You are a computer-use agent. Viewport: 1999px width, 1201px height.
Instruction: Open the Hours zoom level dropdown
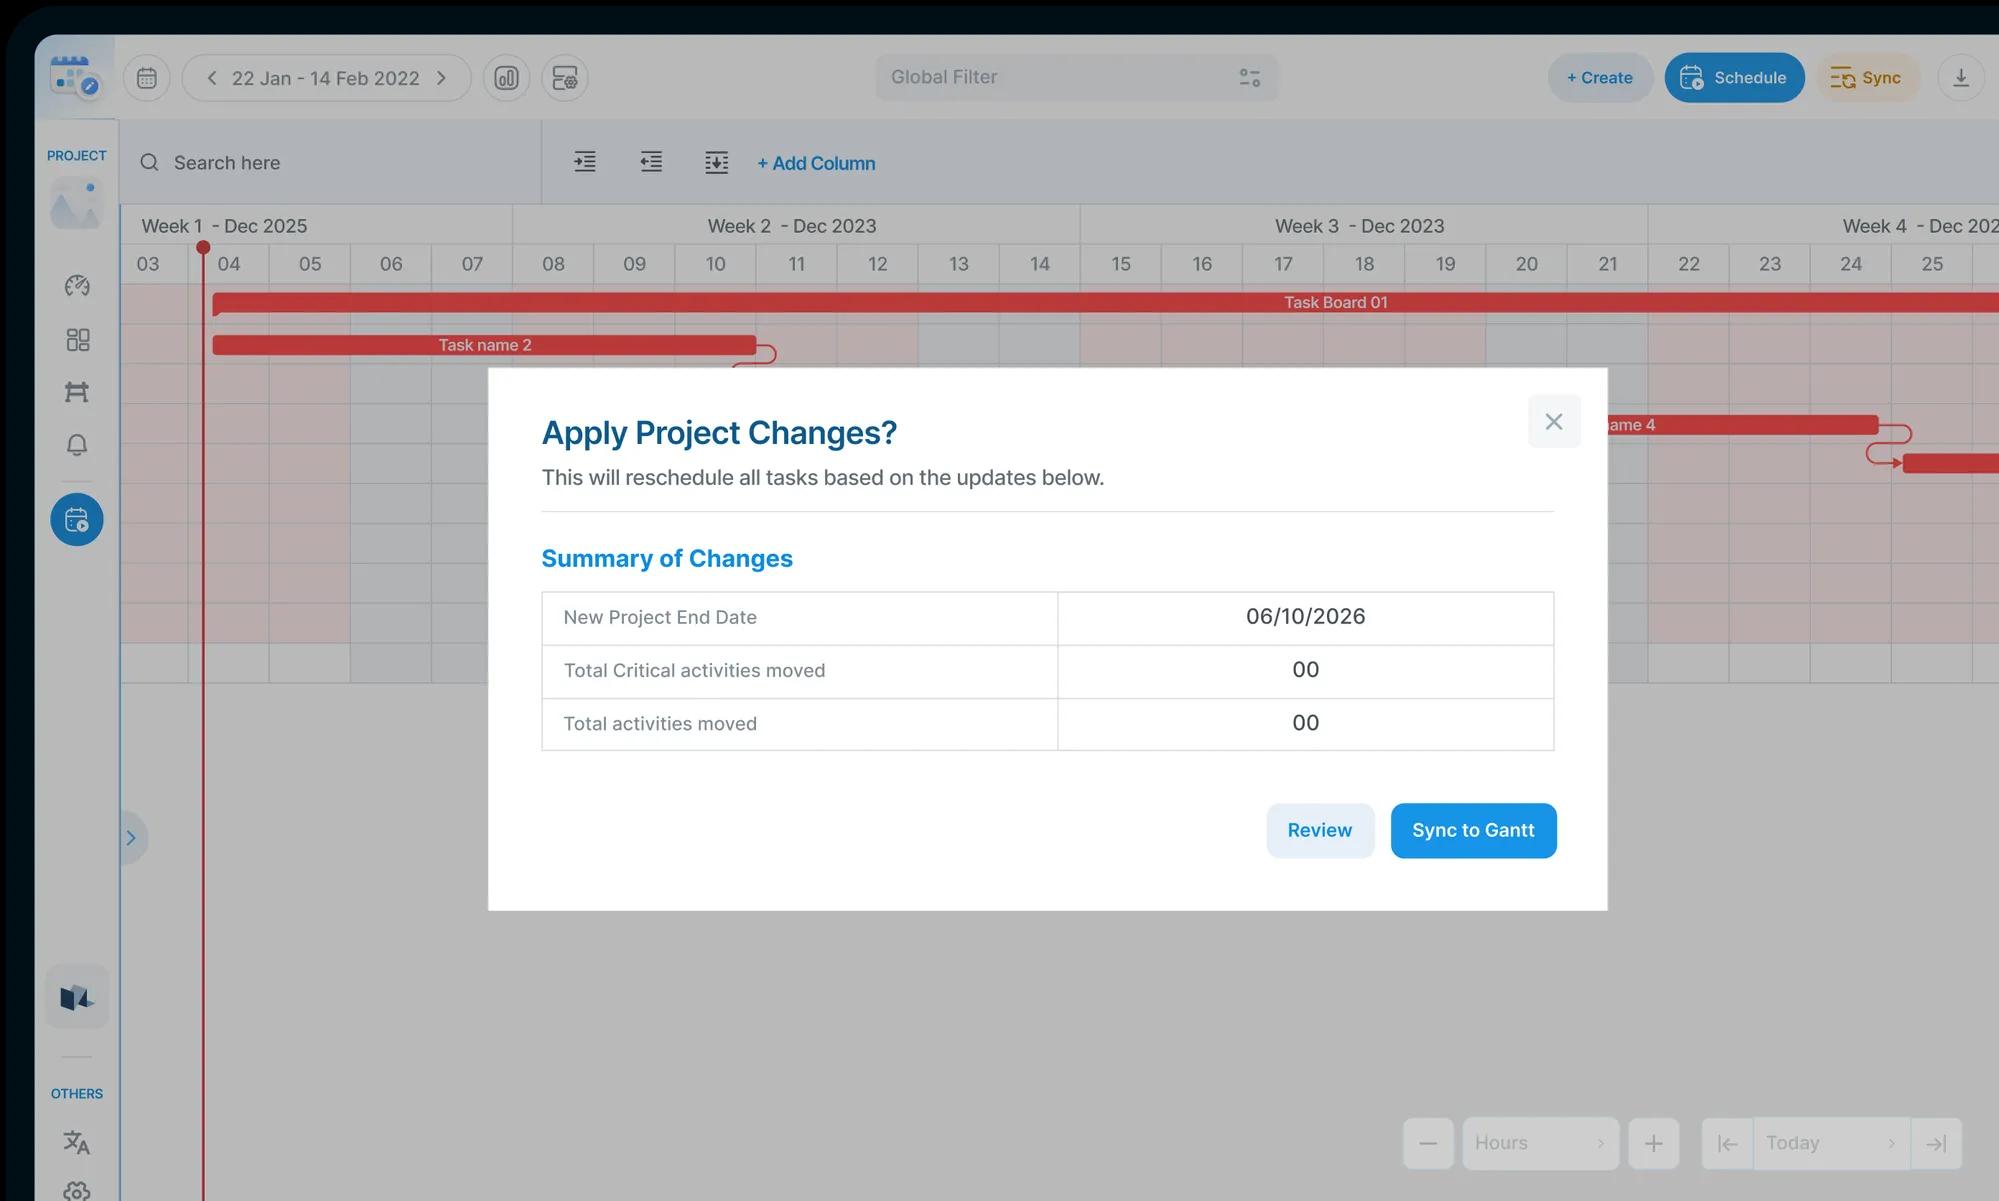(x=1540, y=1143)
